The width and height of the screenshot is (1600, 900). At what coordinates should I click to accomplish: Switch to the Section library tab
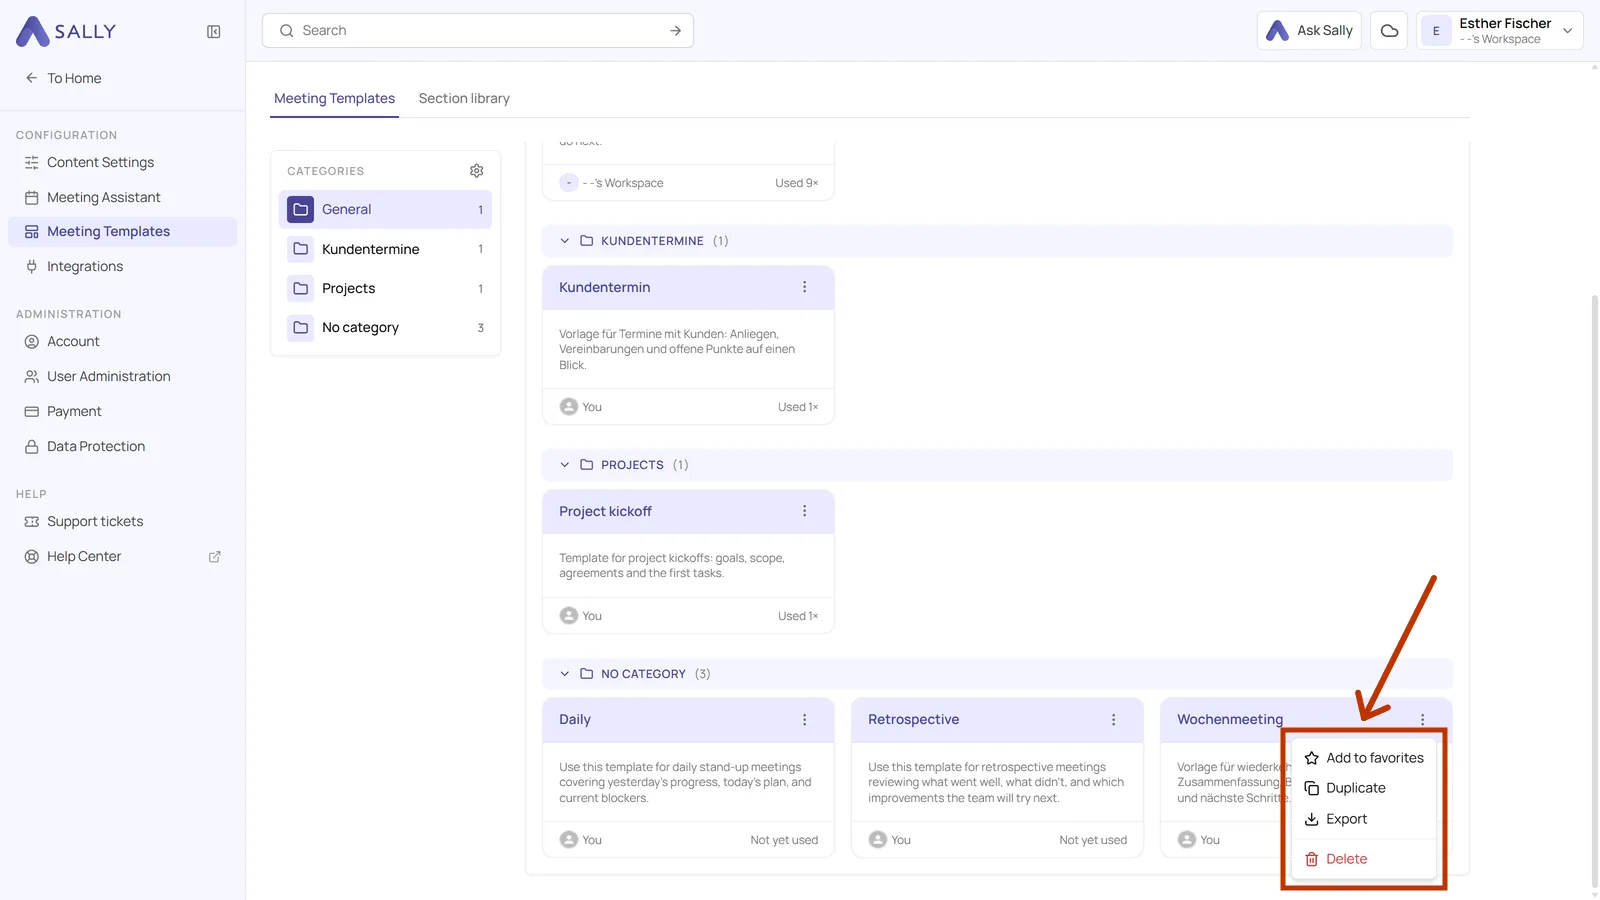pos(464,98)
